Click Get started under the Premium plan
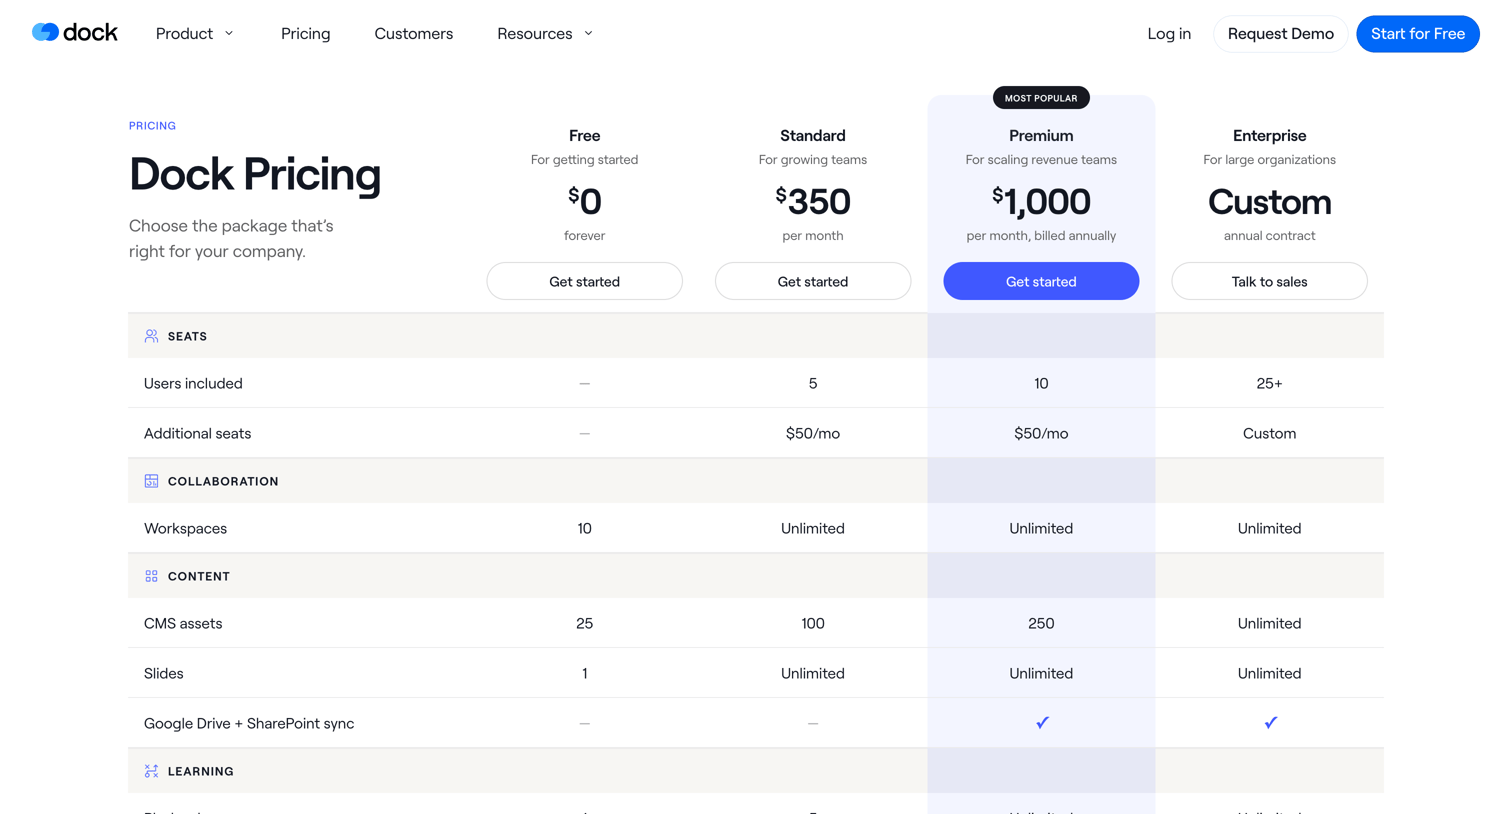Image resolution: width=1512 pixels, height=814 pixels. click(1041, 281)
